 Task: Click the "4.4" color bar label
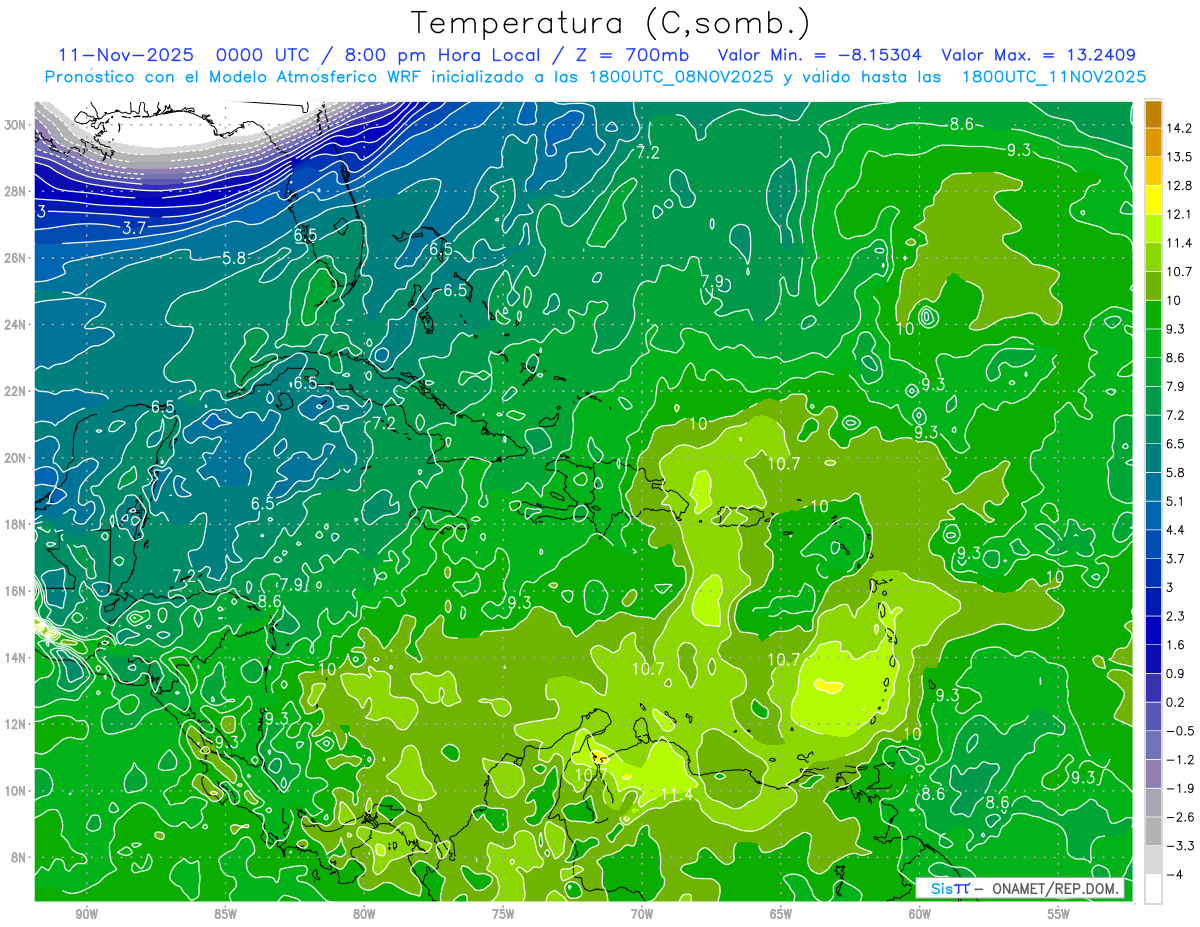[x=1174, y=530]
